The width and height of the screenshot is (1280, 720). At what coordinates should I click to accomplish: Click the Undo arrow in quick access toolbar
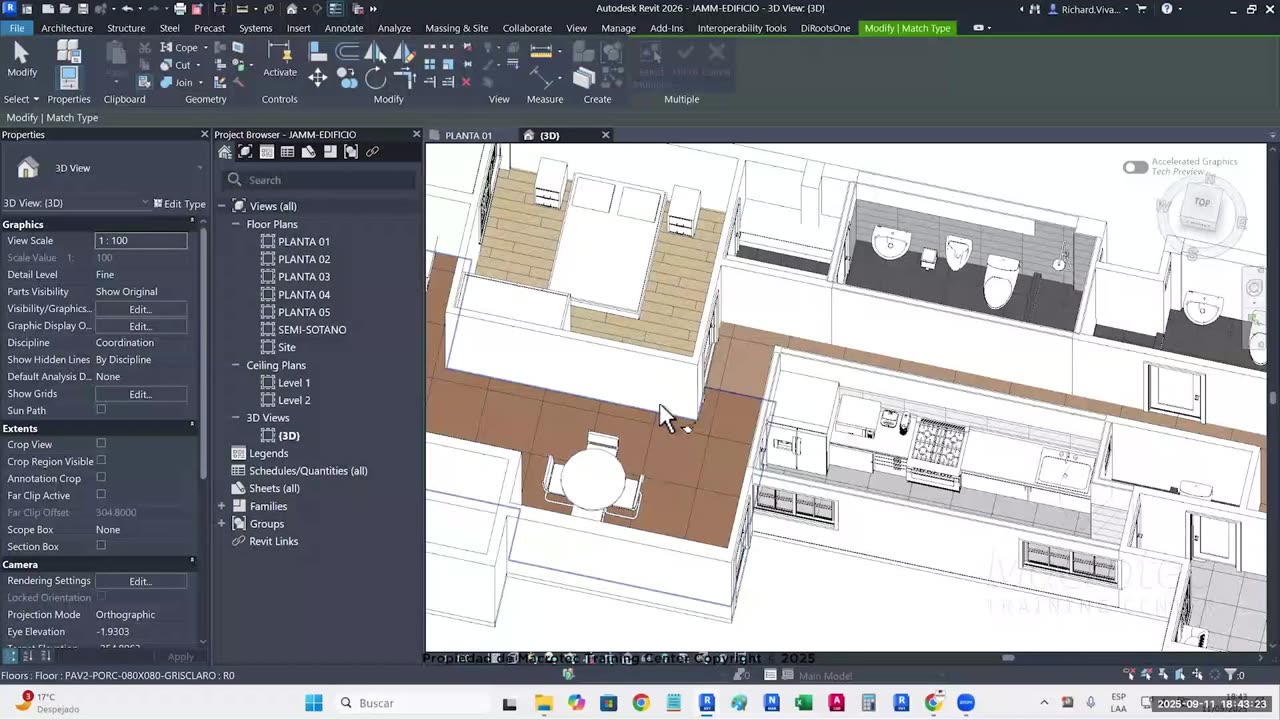click(127, 9)
